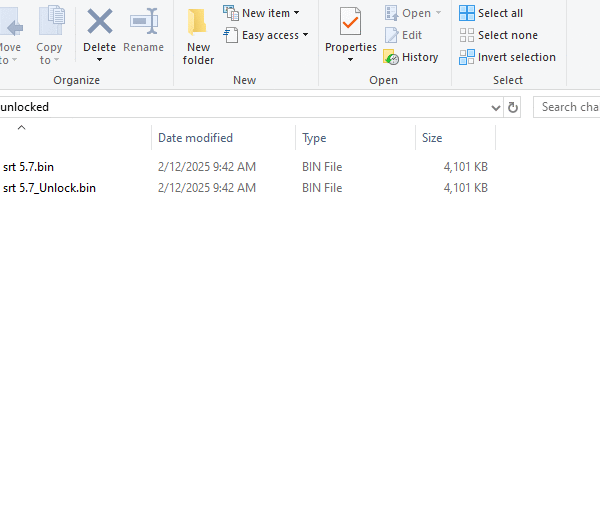Click the Edit label

(x=412, y=35)
